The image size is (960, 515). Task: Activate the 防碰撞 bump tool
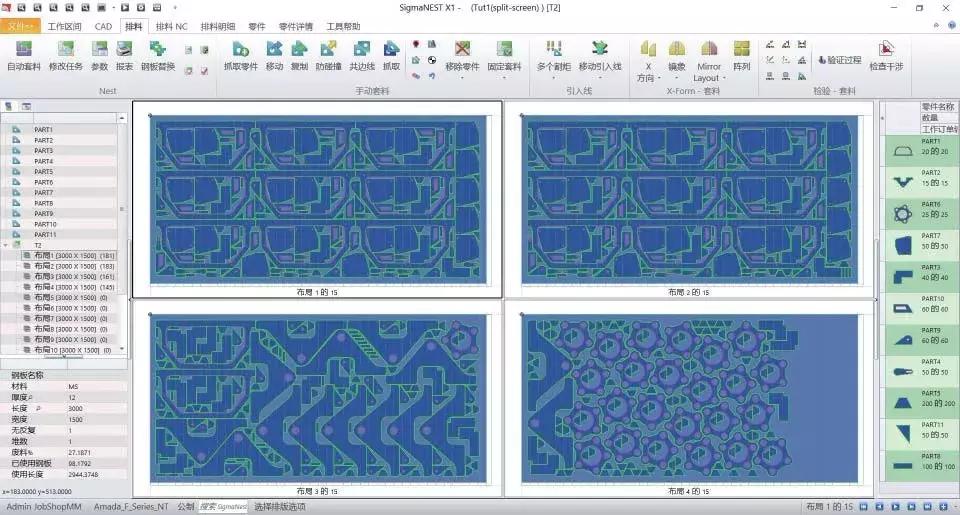[328, 56]
